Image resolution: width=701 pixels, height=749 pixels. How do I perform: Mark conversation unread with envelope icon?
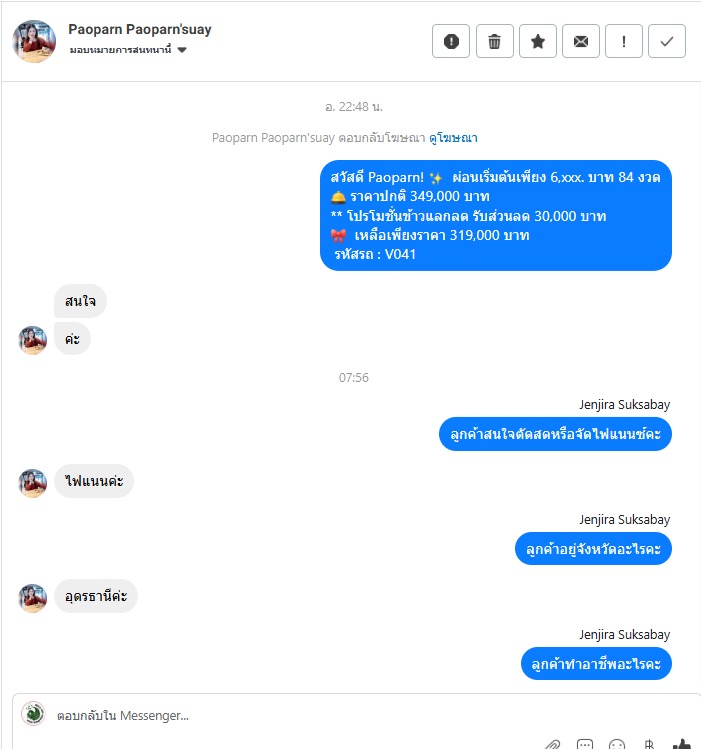click(581, 41)
